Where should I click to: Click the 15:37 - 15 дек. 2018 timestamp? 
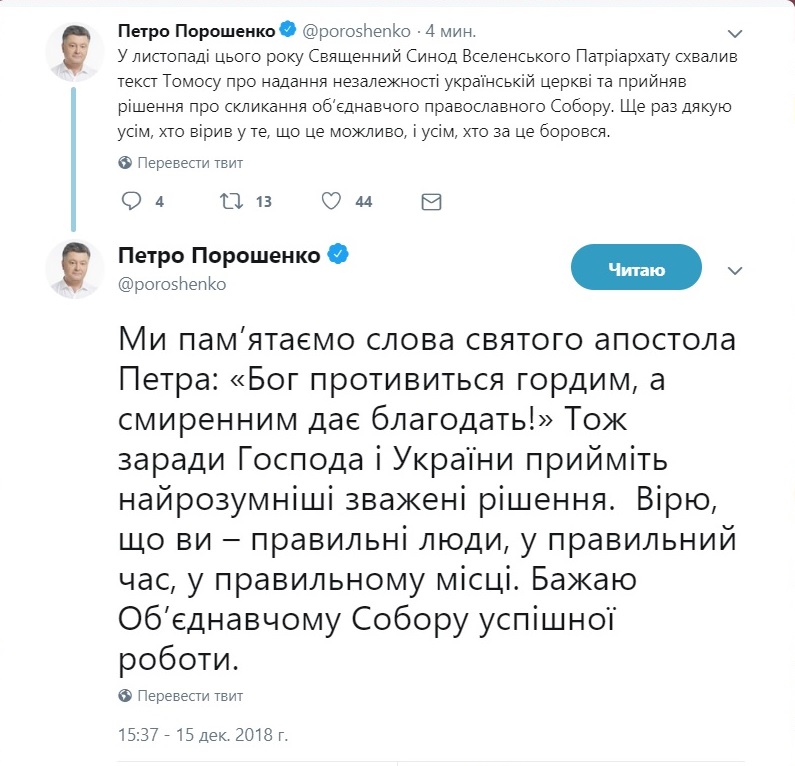click(202, 735)
